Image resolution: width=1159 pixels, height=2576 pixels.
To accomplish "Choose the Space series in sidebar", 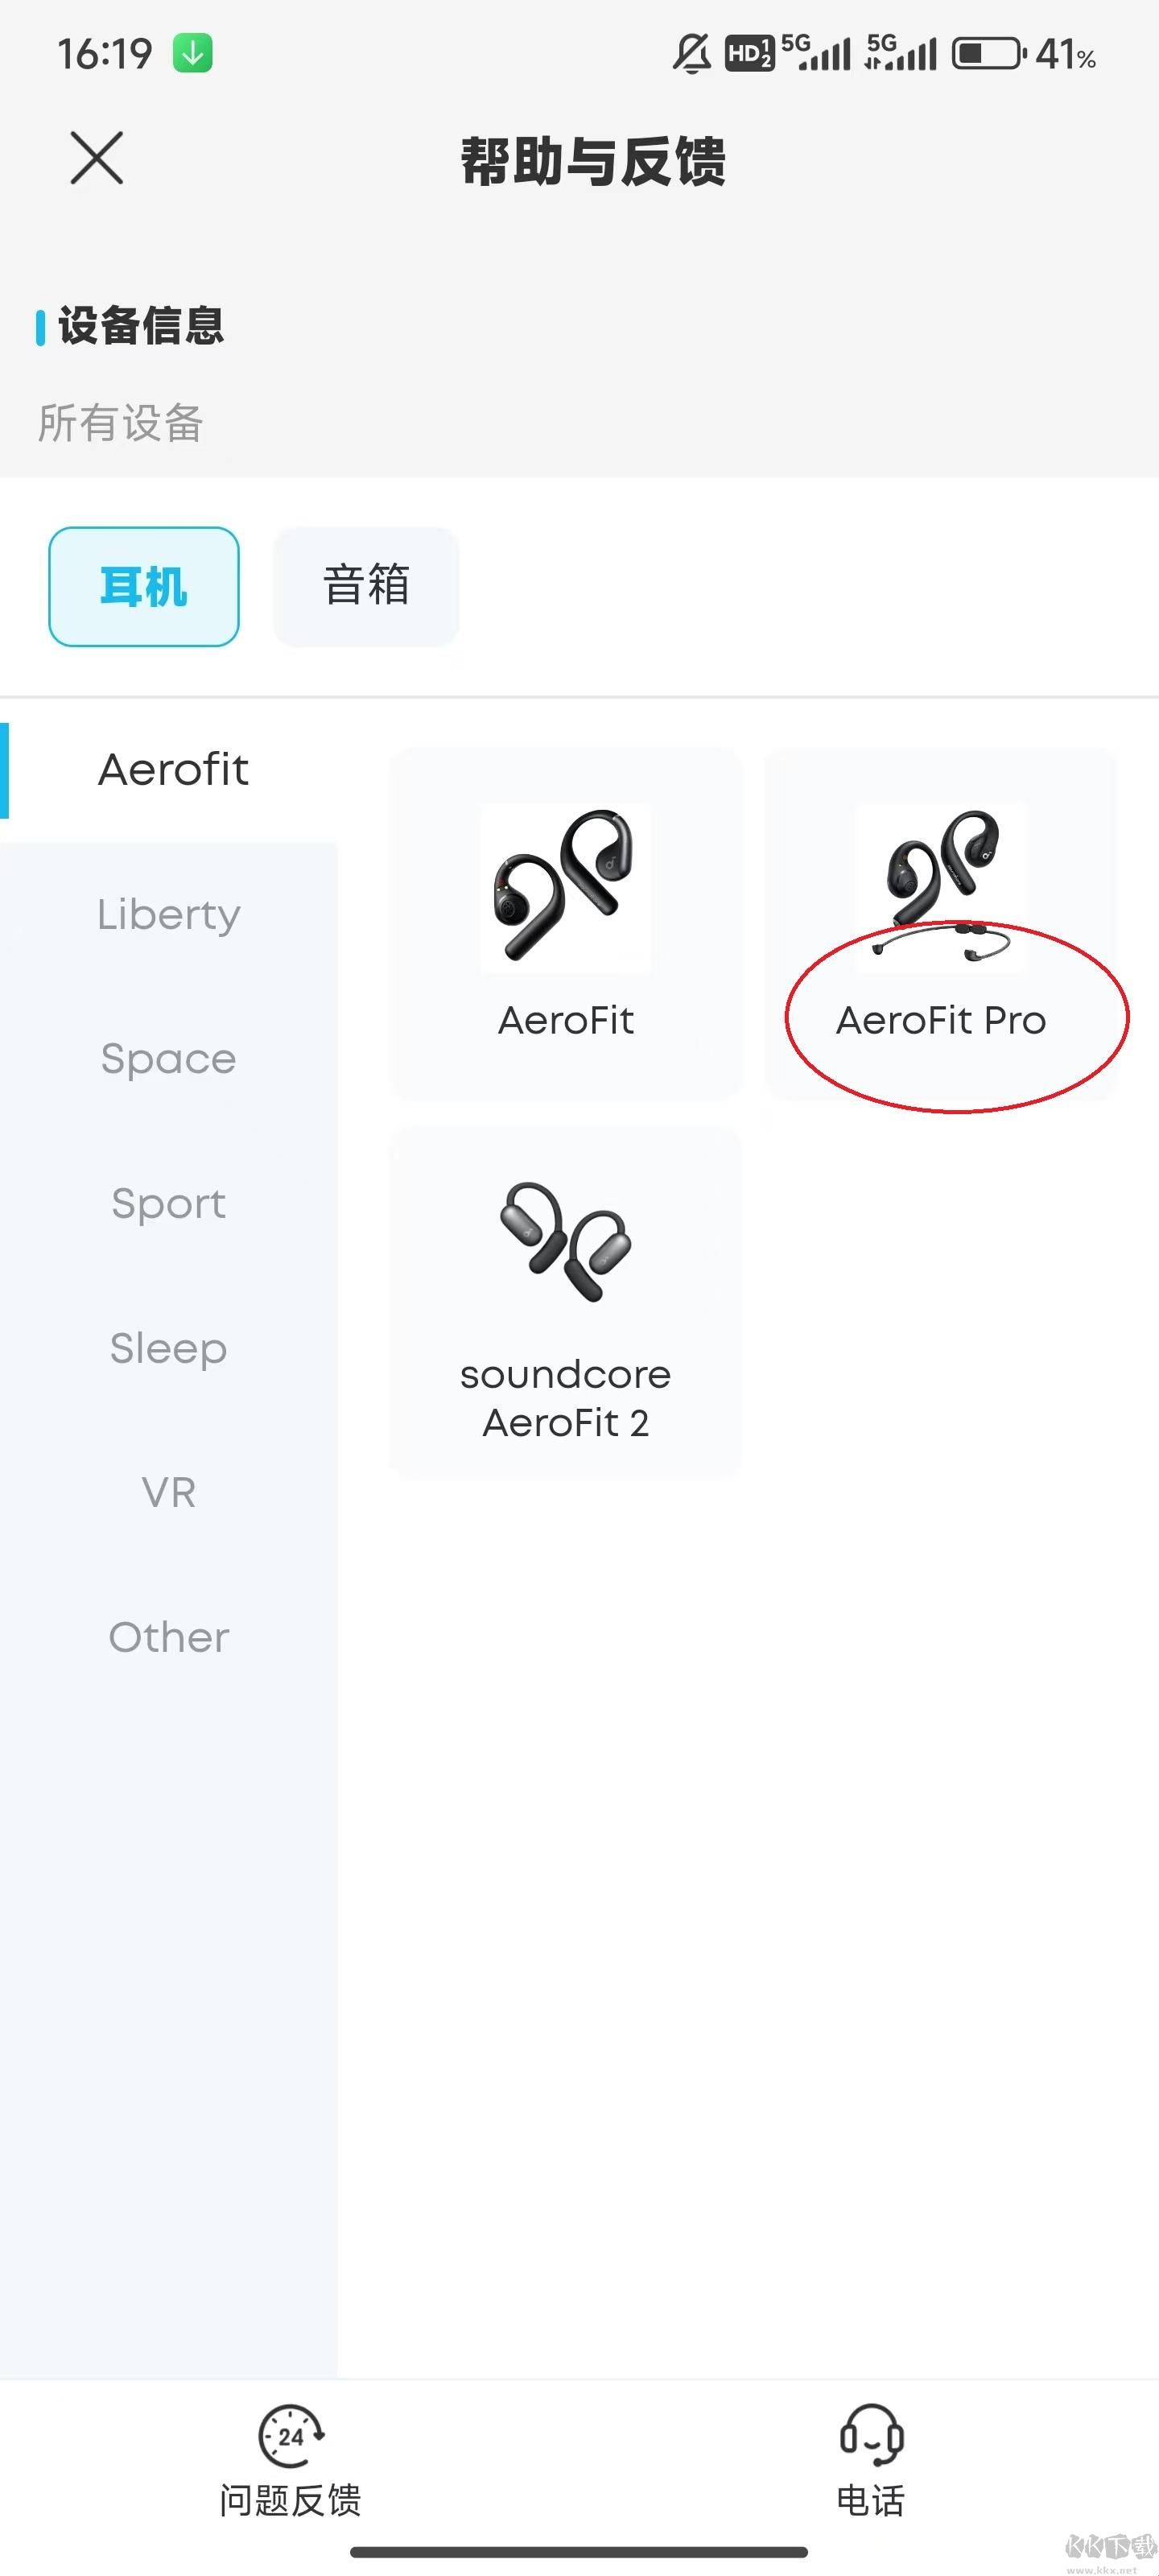I will pos(169,1059).
